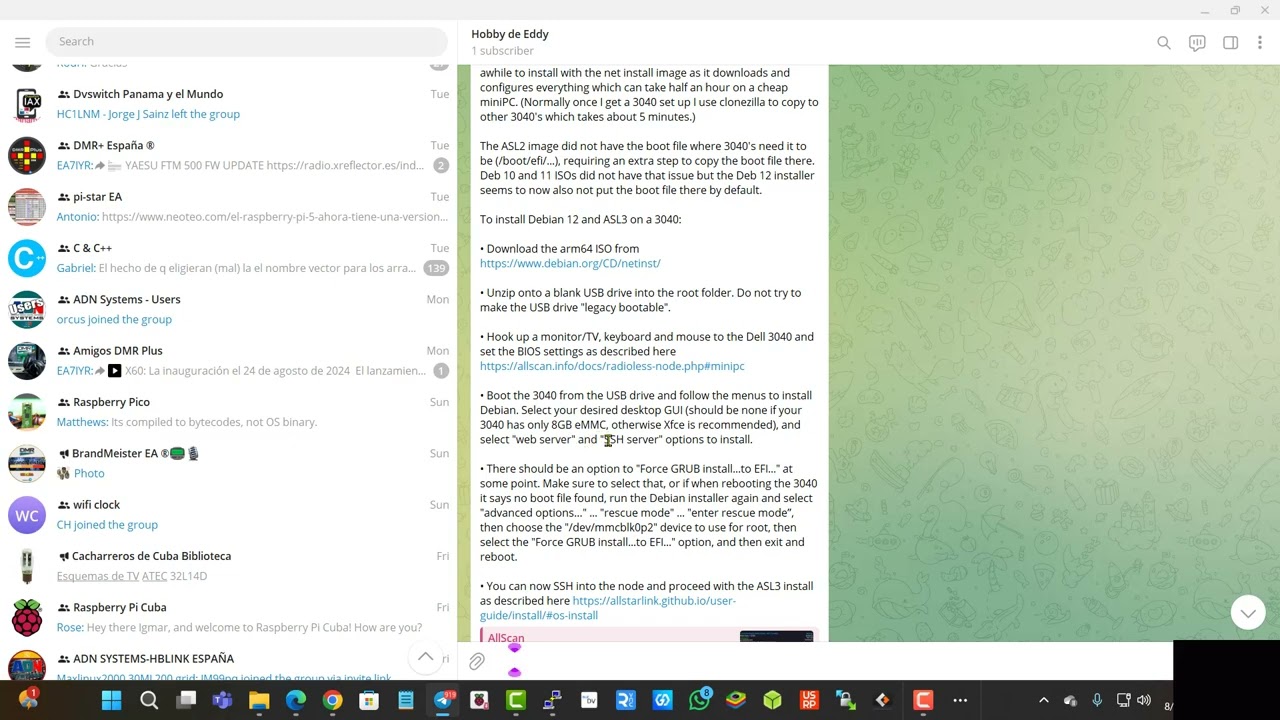Viewport: 1280px width, 720px height.
Task: Open Microsoft Store from the taskbar
Action: pos(369,700)
